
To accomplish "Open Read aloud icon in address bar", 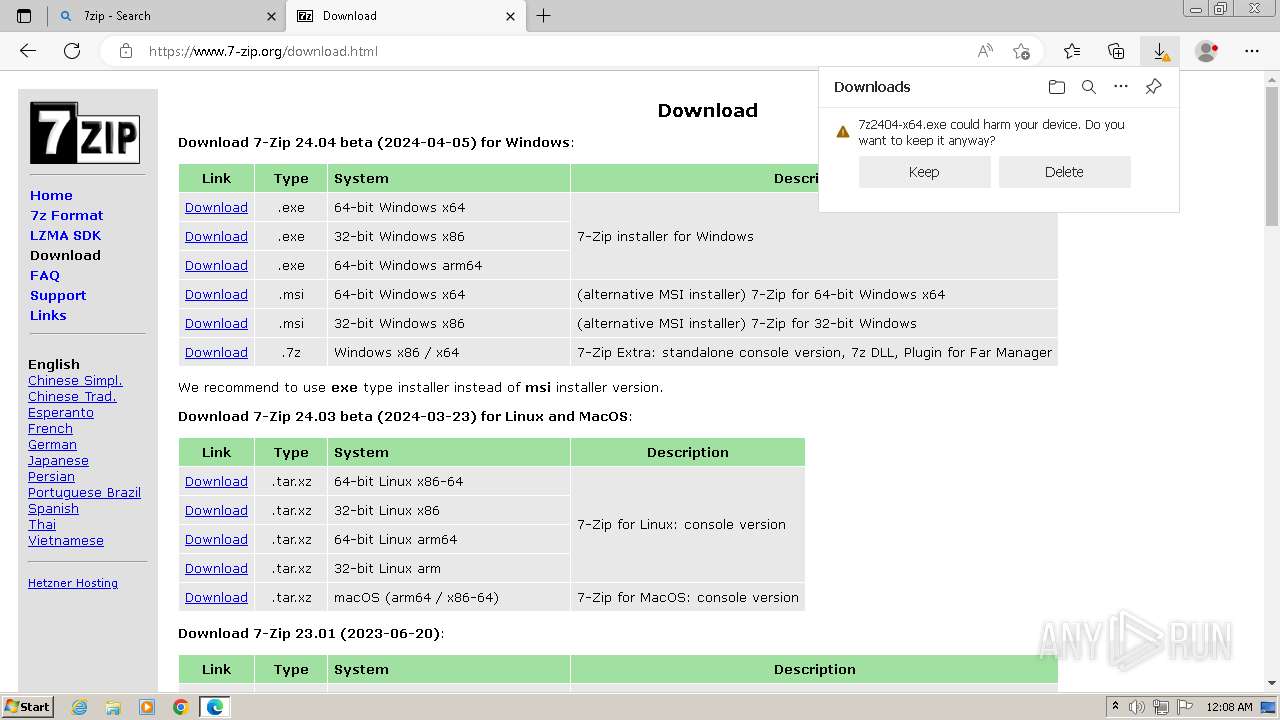I will pyautogui.click(x=985, y=51).
